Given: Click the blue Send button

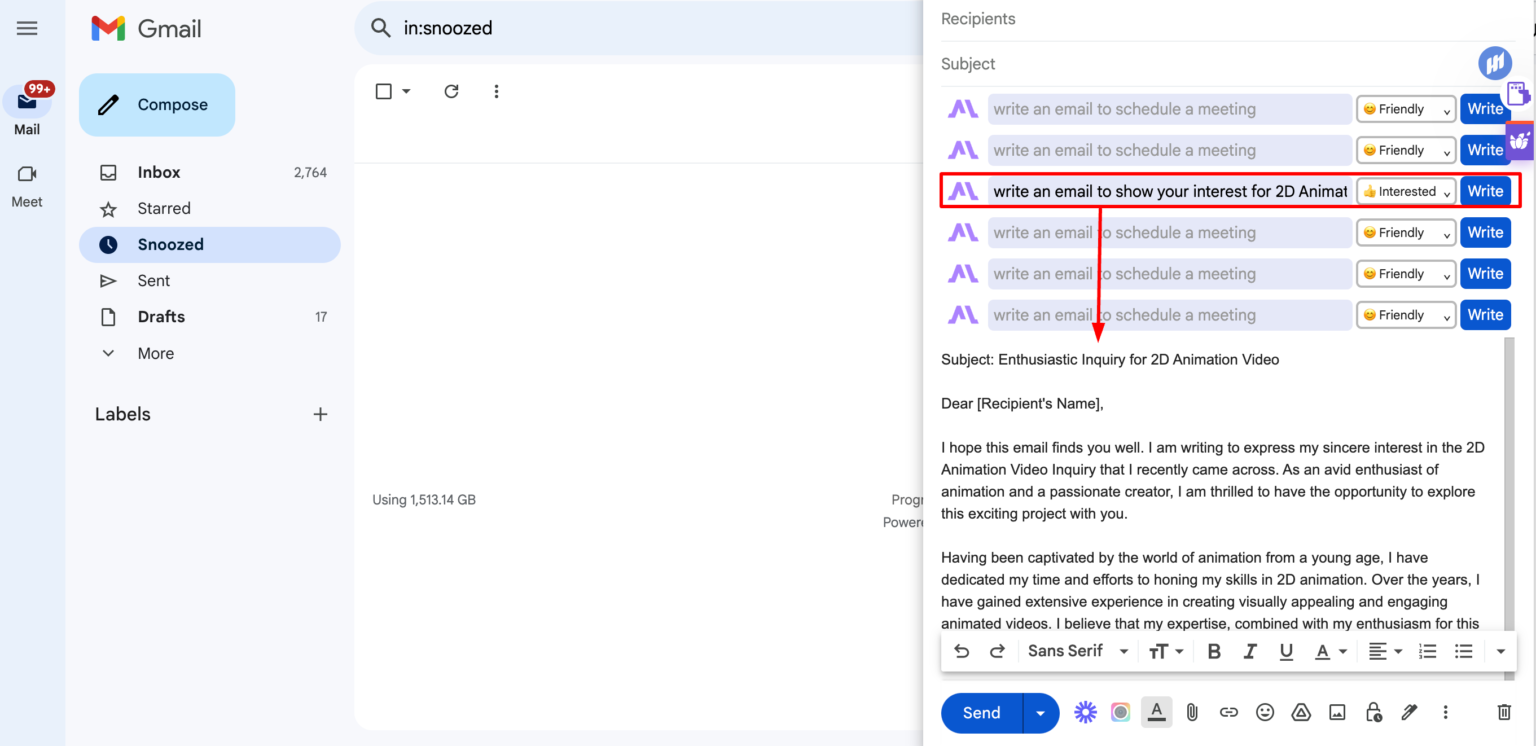Looking at the screenshot, I should pos(981,712).
